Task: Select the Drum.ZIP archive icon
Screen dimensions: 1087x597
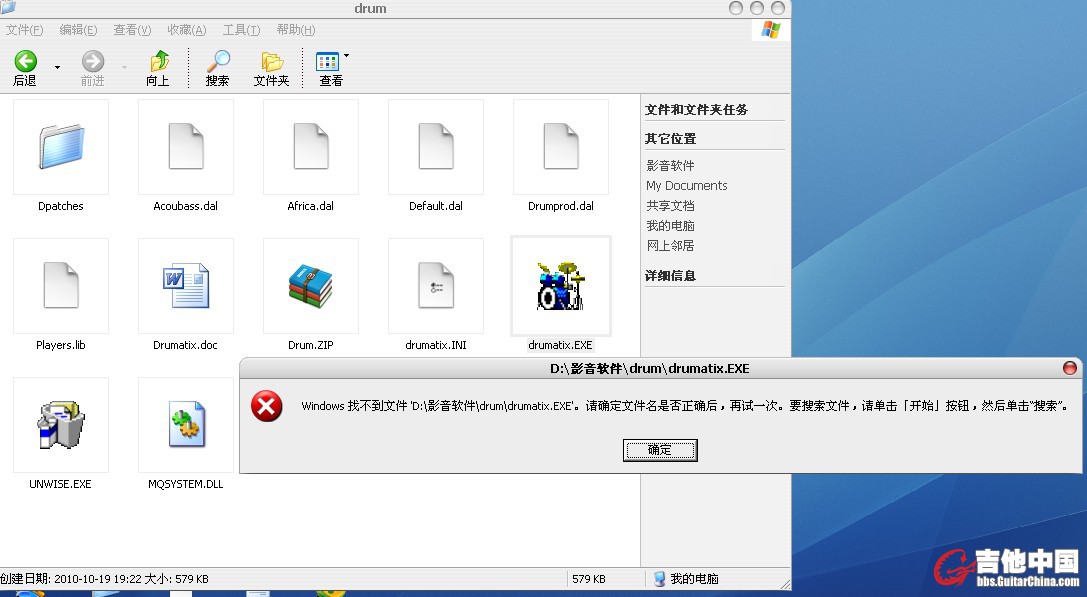Action: pos(311,286)
